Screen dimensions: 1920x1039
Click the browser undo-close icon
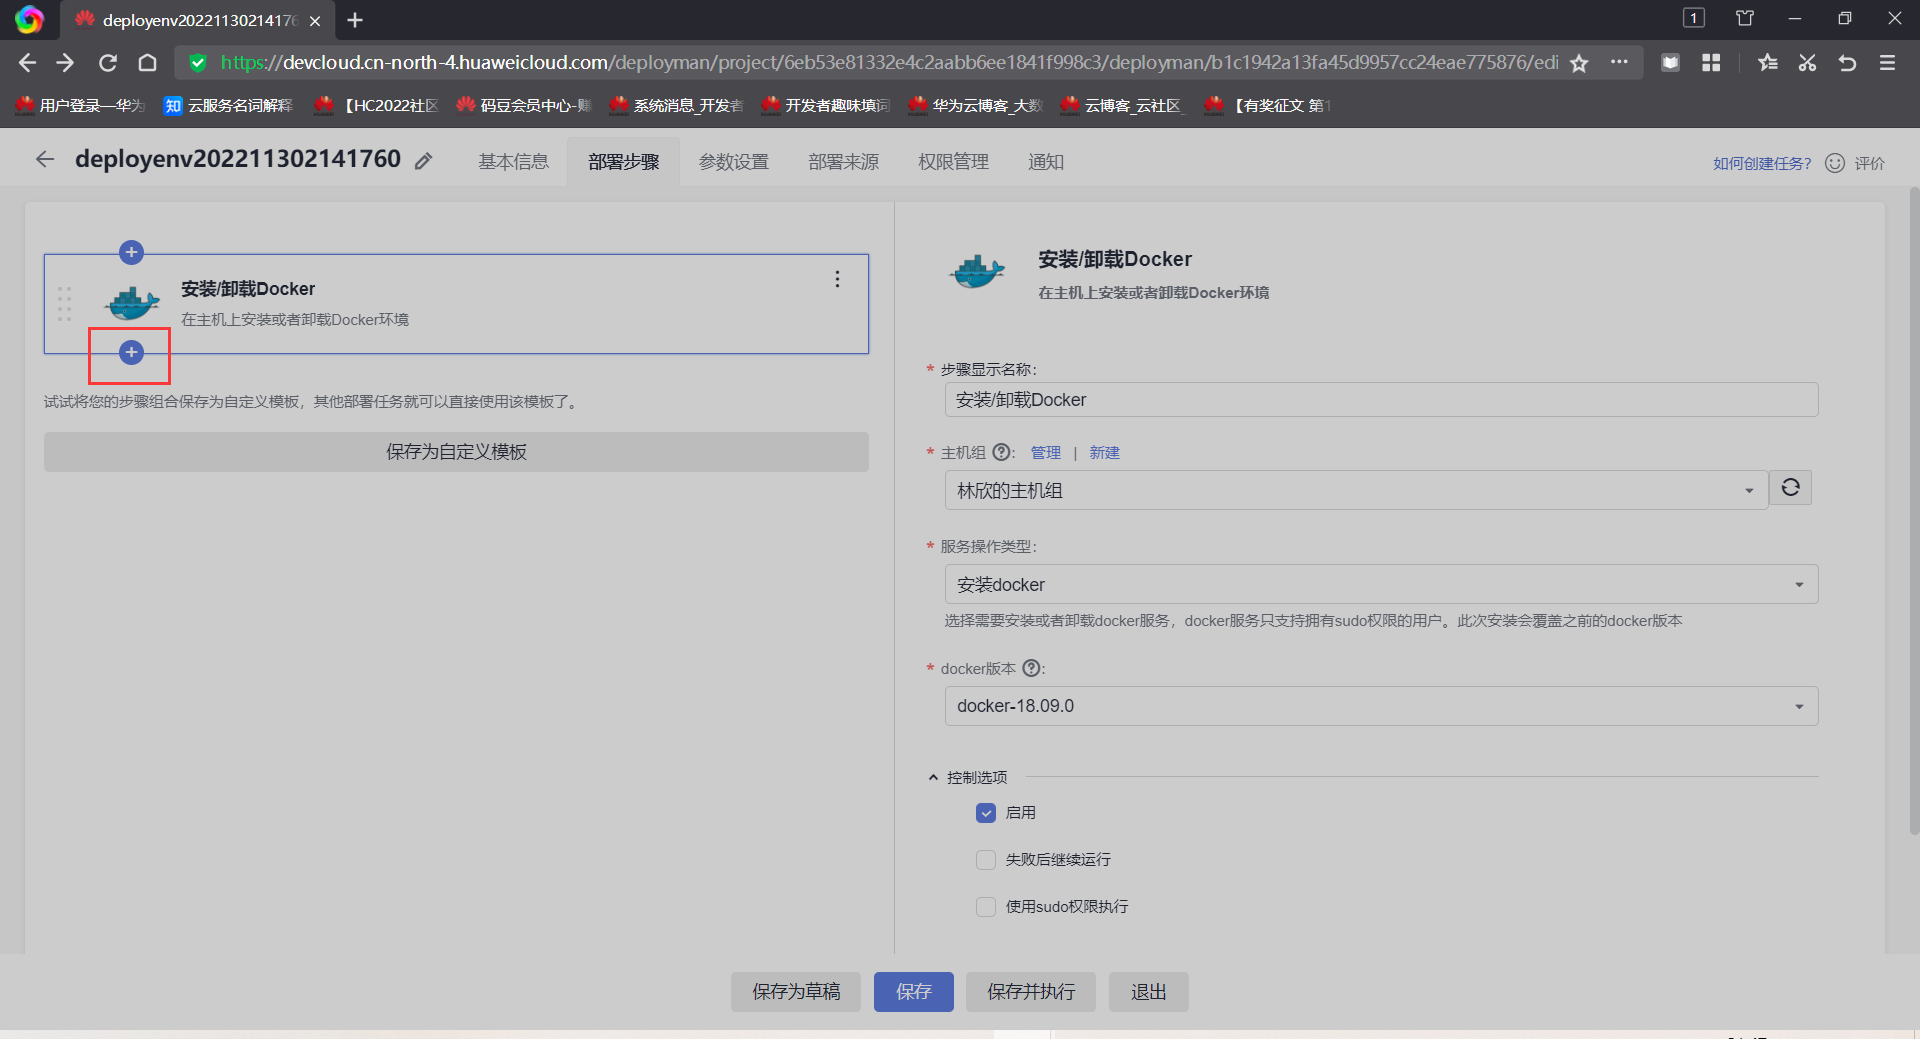coord(1847,63)
